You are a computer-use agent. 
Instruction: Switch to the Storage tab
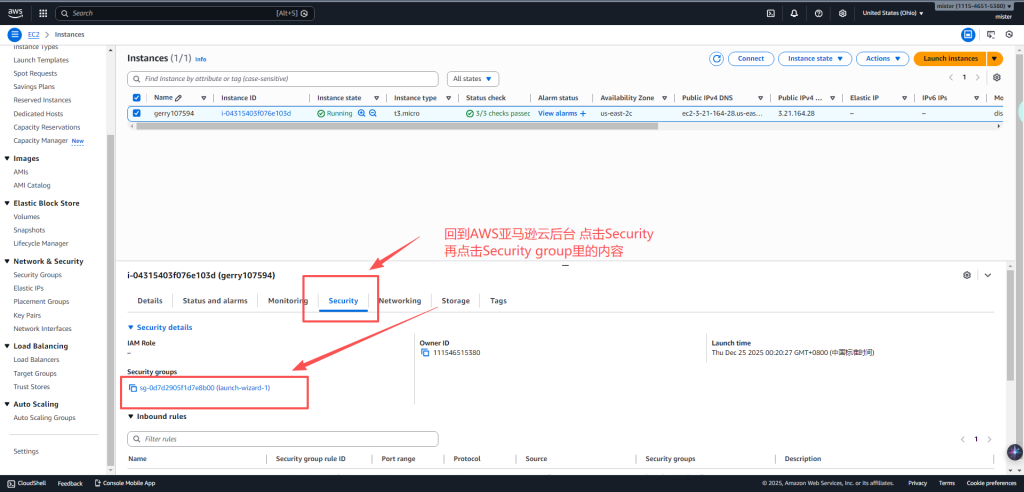pyautogui.click(x=455, y=301)
